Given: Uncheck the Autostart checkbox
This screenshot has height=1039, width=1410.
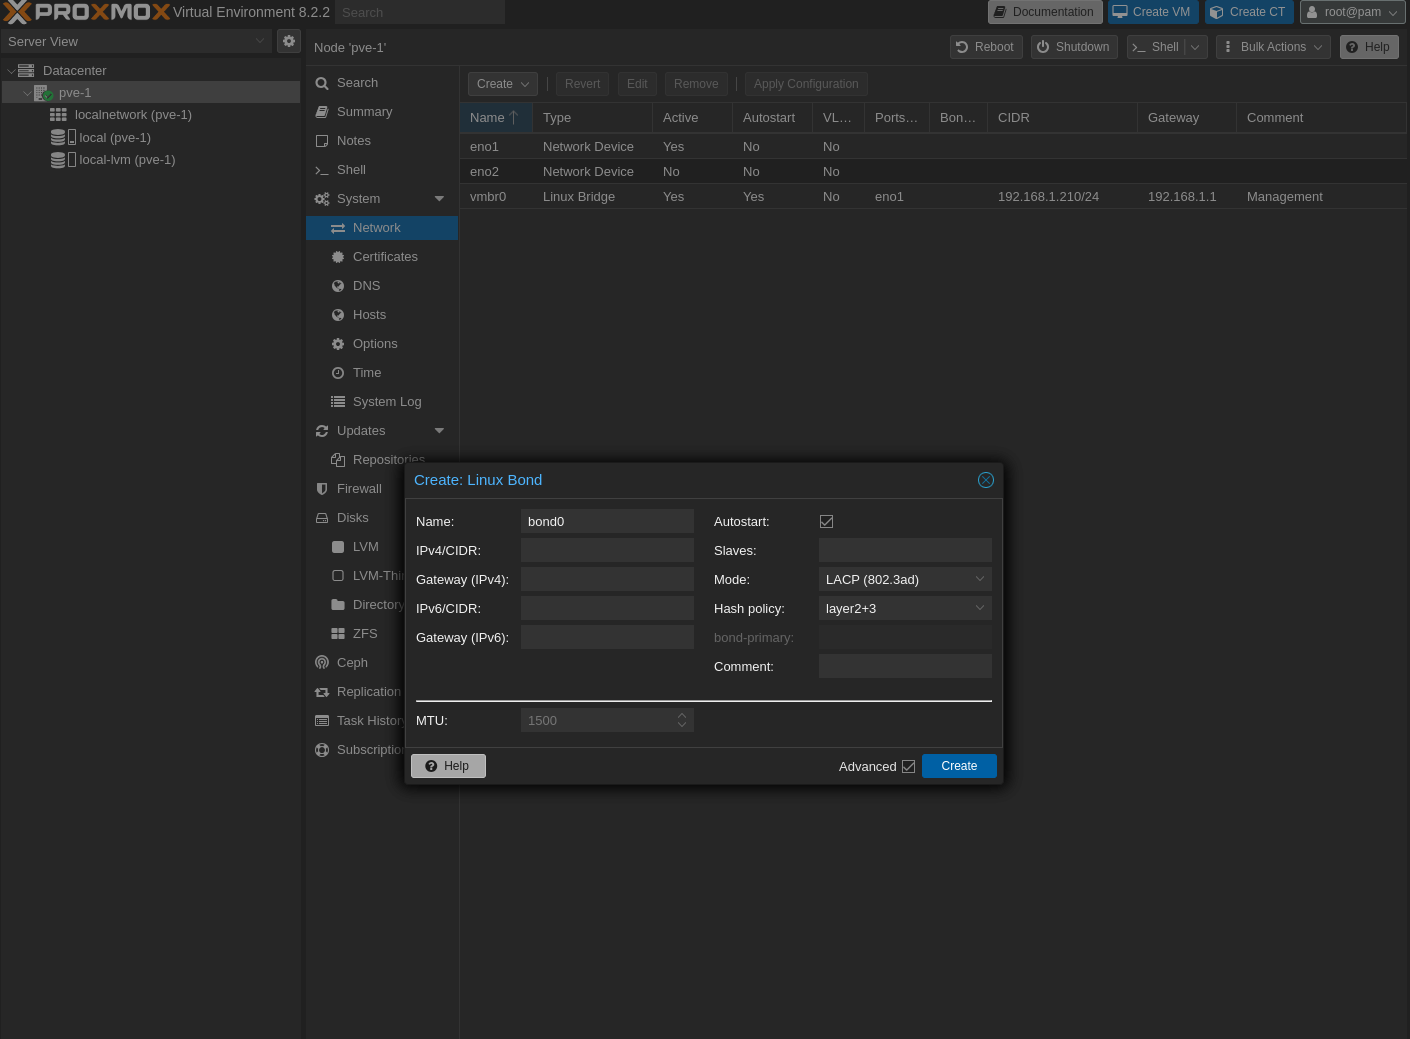Looking at the screenshot, I should pyautogui.click(x=826, y=522).
